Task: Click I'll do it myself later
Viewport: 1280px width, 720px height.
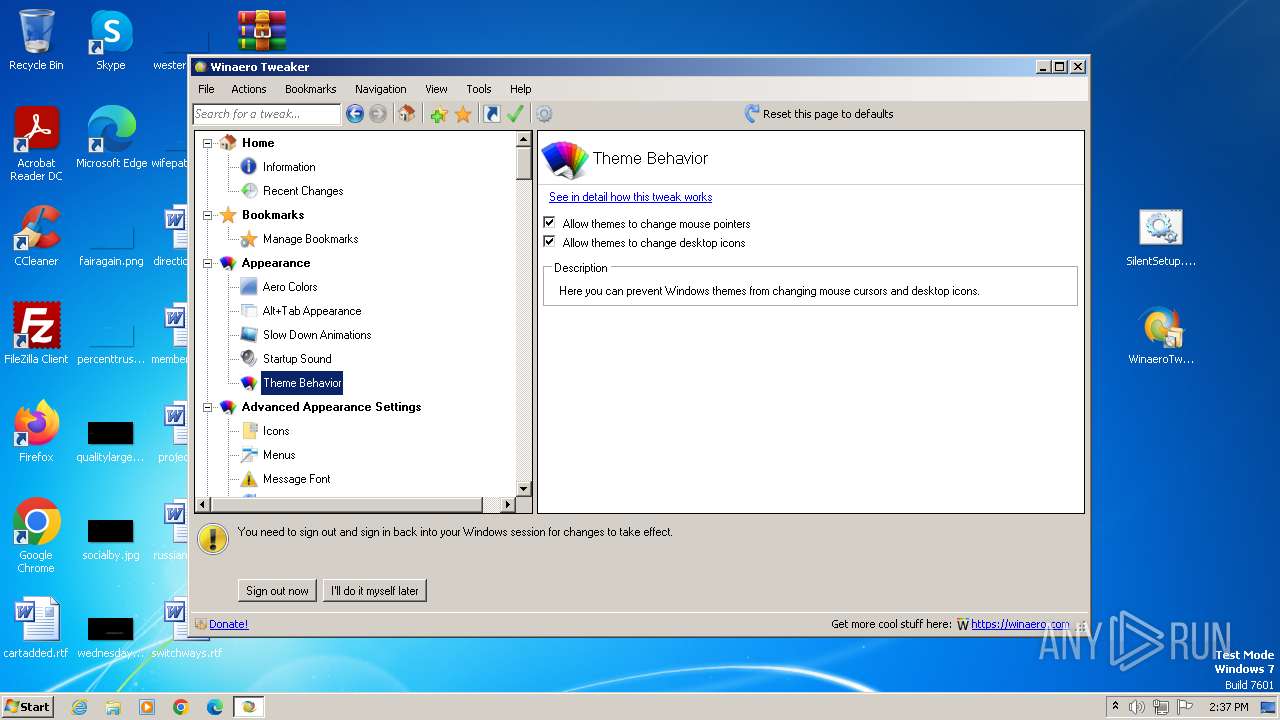Action: [x=375, y=591]
